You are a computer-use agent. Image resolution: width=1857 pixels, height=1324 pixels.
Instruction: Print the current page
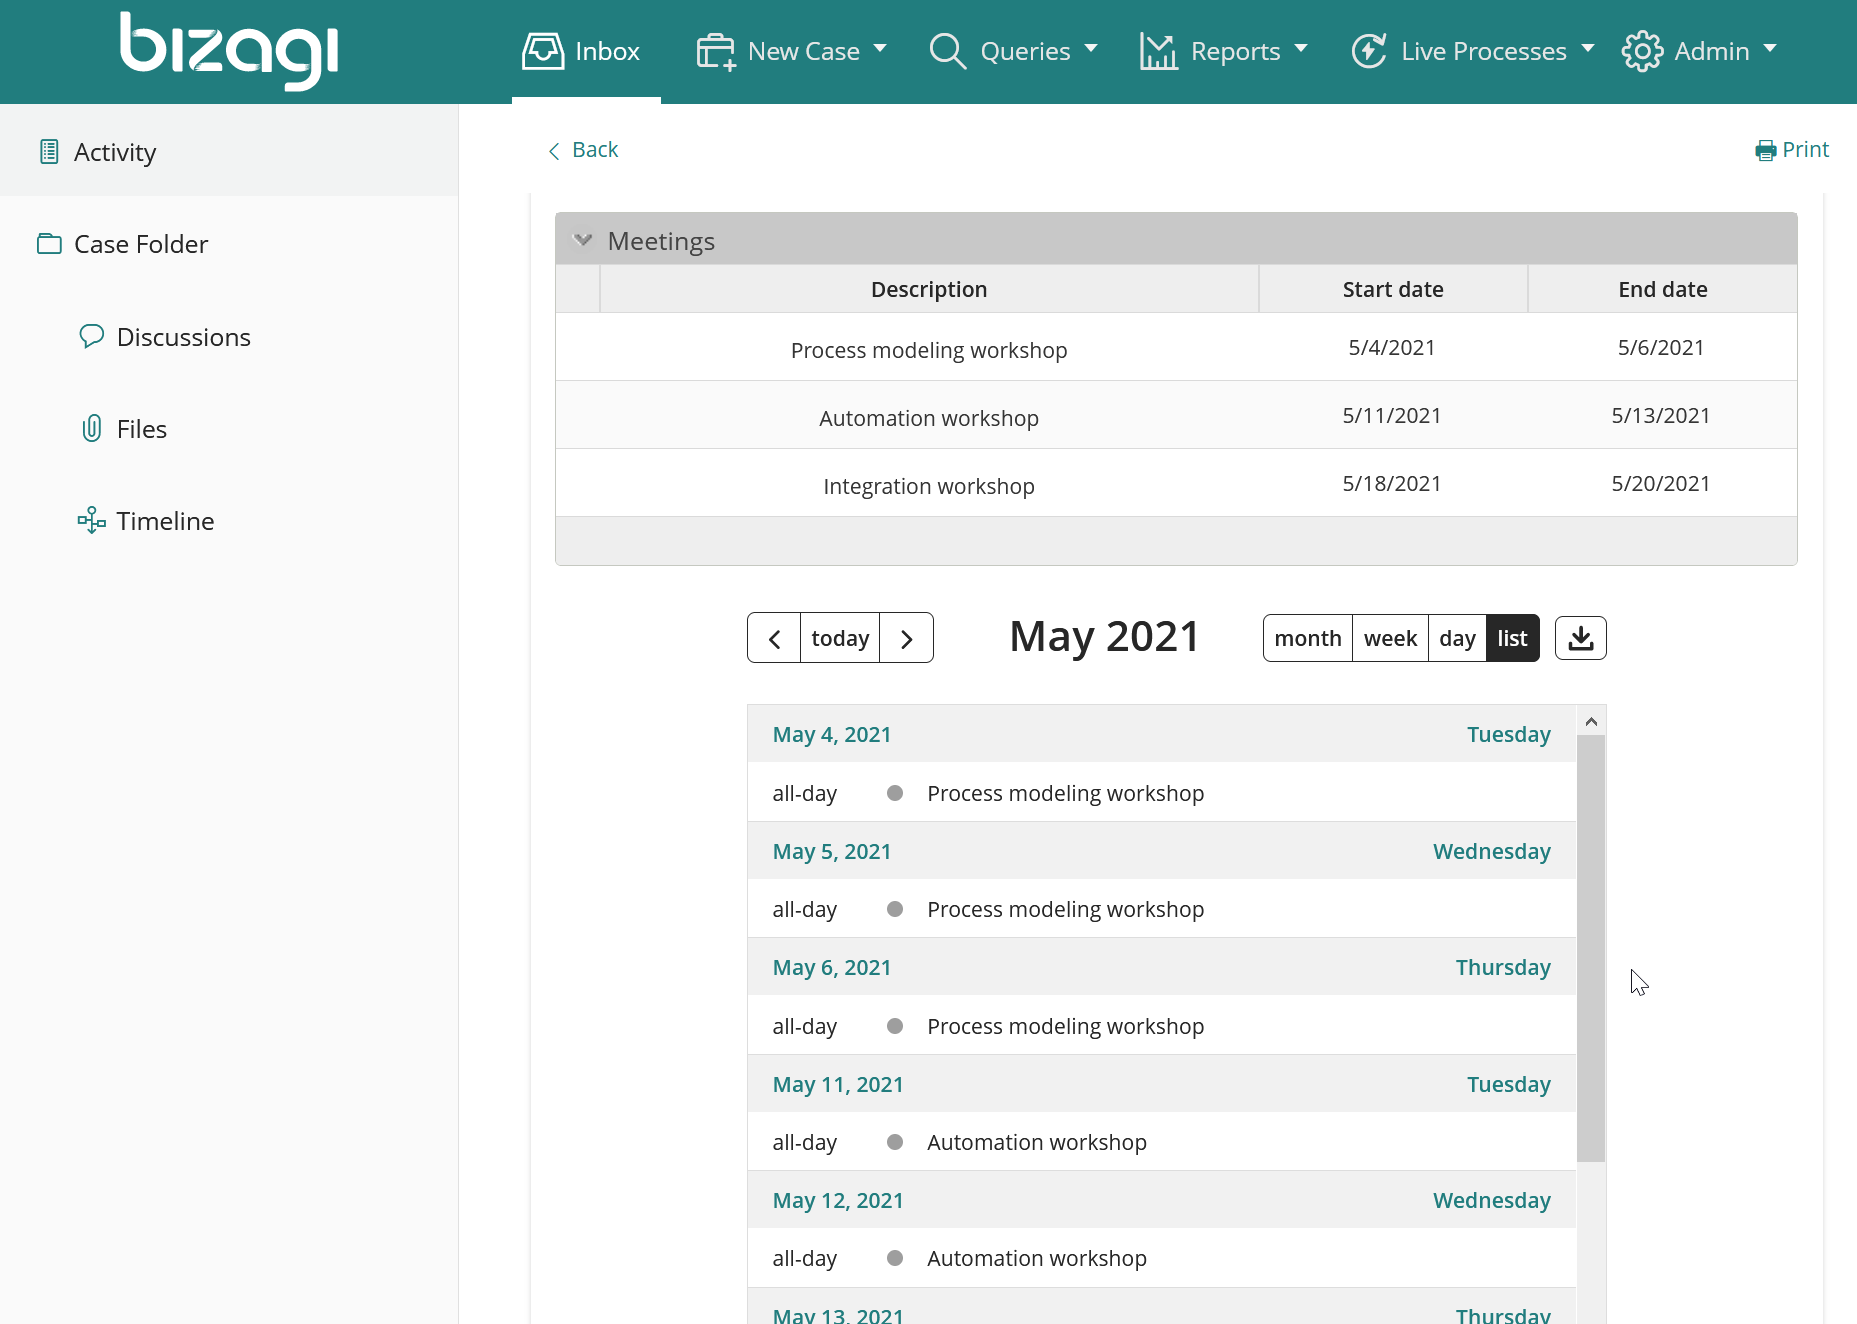[x=1792, y=150]
